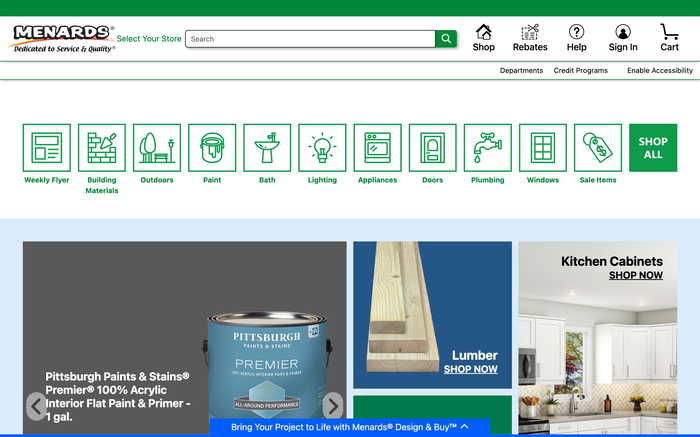The height and width of the screenshot is (437, 700).
Task: Click the SHOP ALL button
Action: (x=653, y=148)
